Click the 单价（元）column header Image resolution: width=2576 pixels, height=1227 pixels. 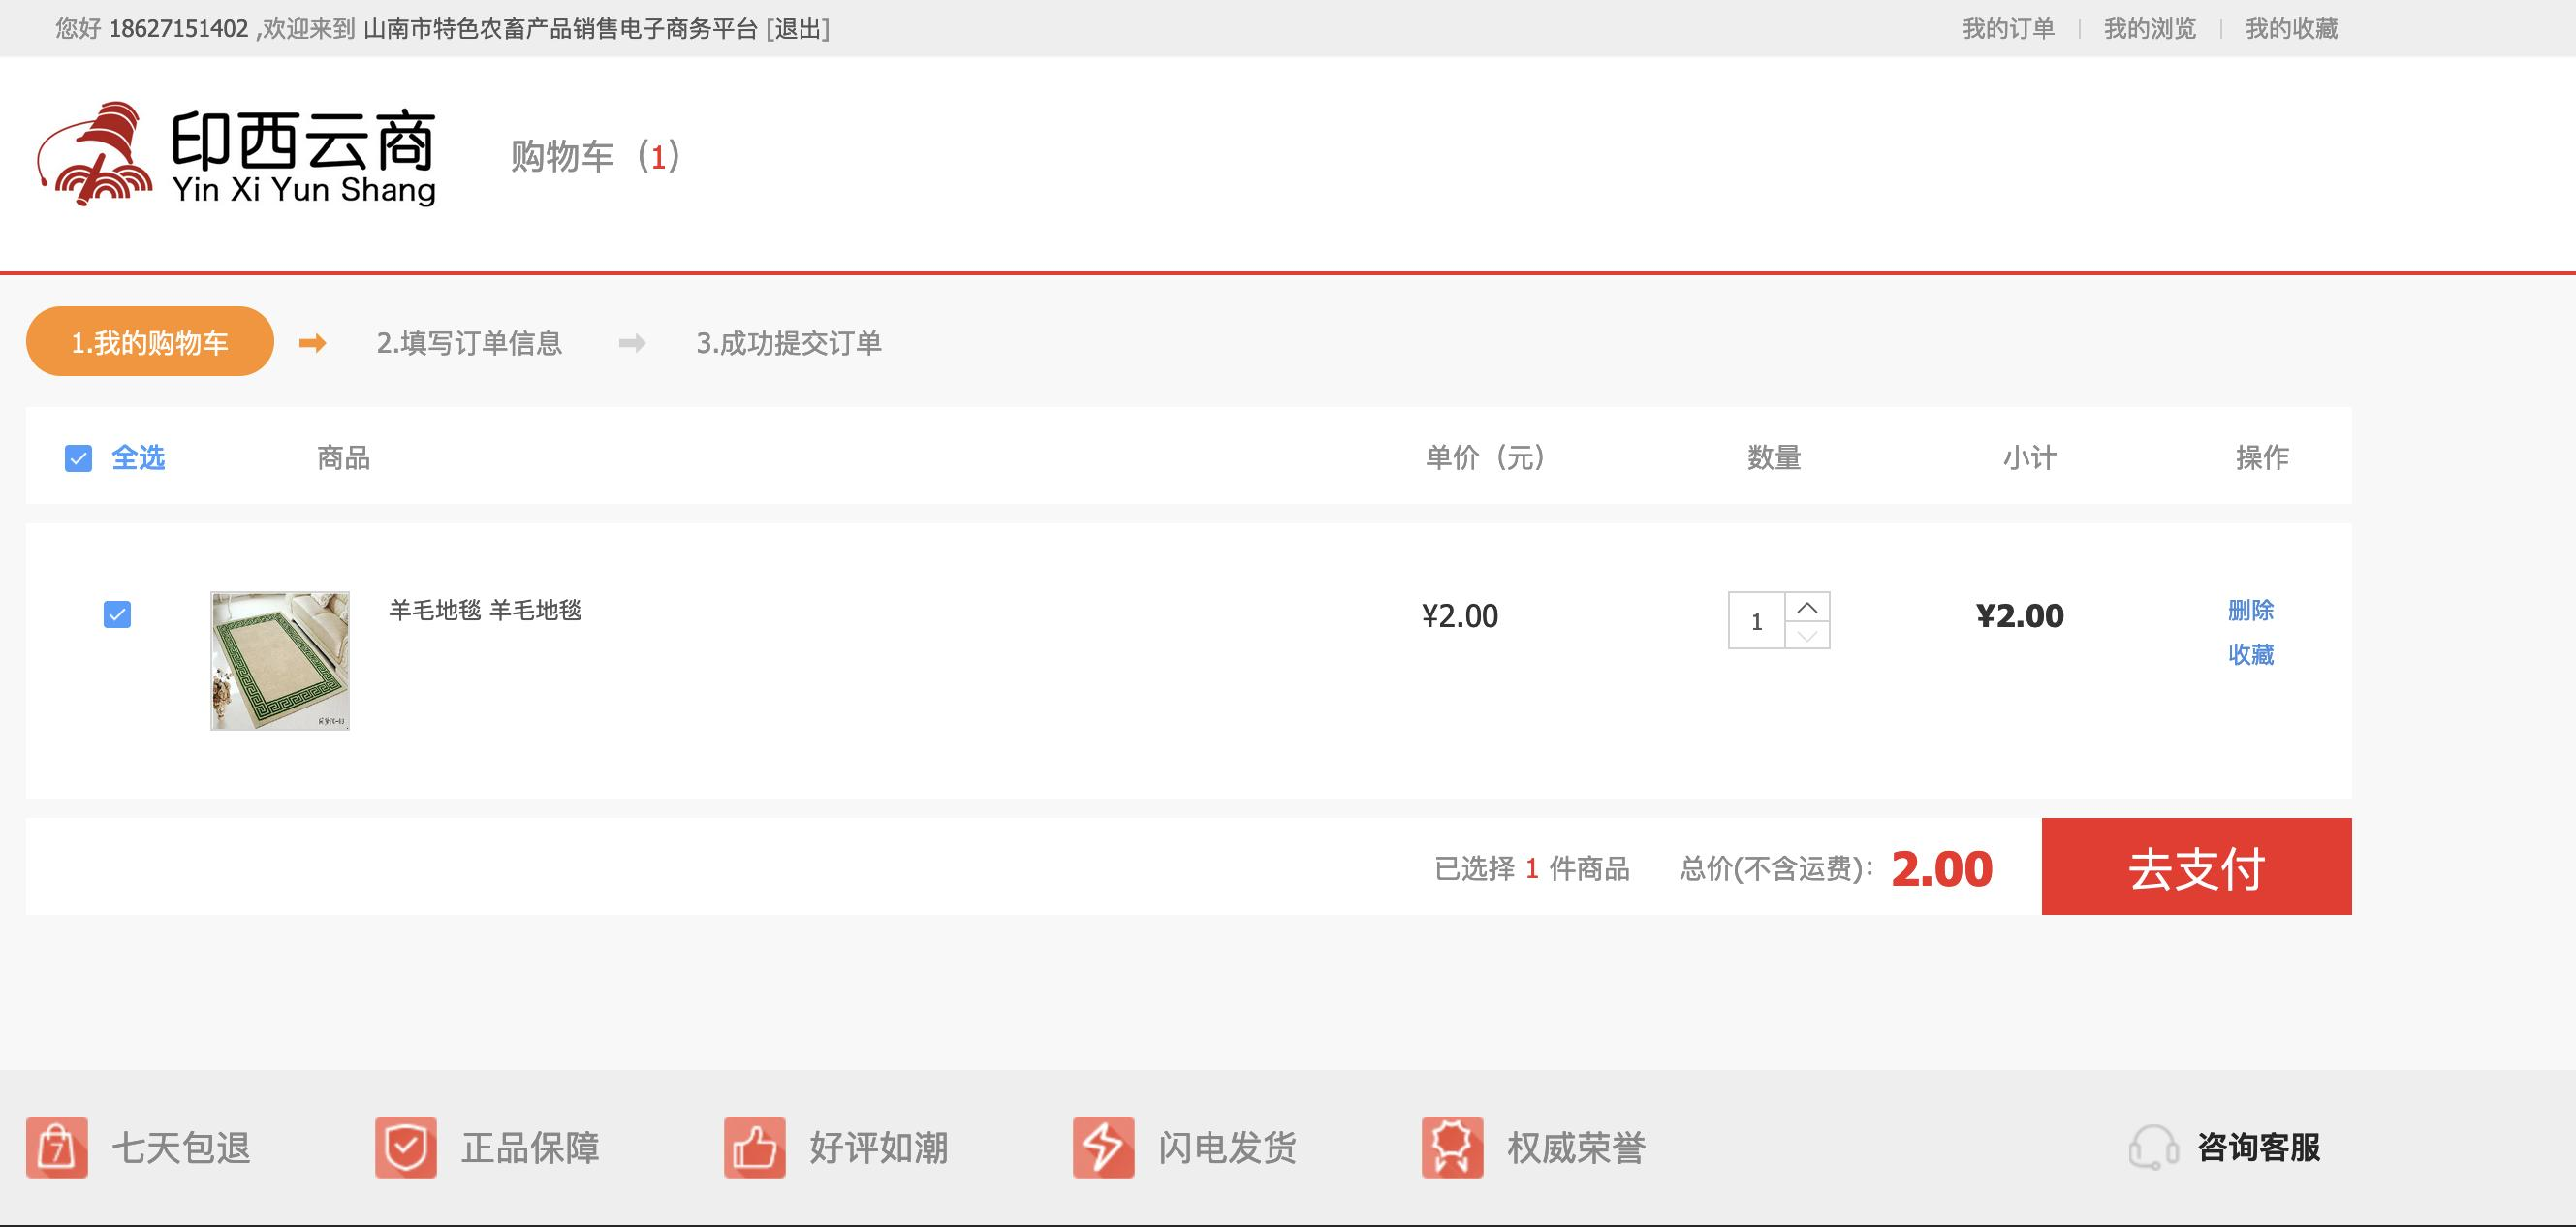point(1485,458)
